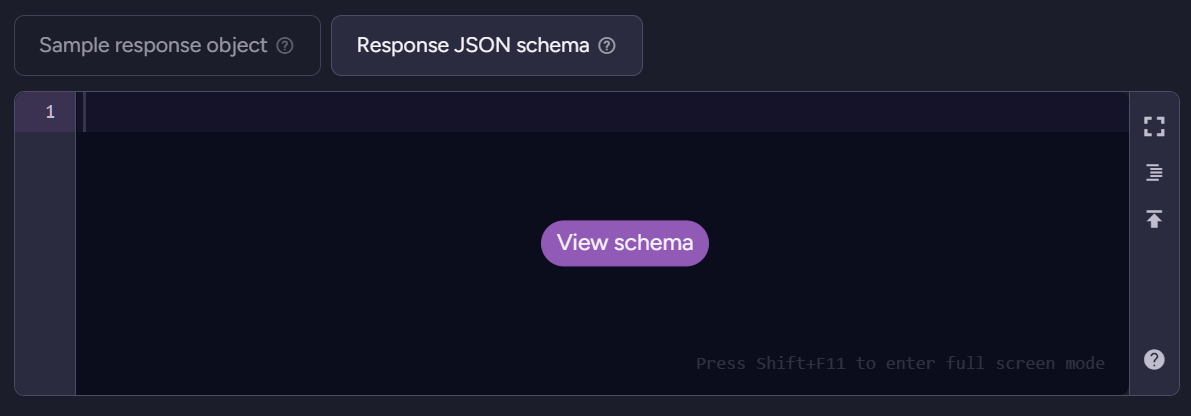
Task: Click the 'Response JSON schema' label text
Action: [473, 46]
